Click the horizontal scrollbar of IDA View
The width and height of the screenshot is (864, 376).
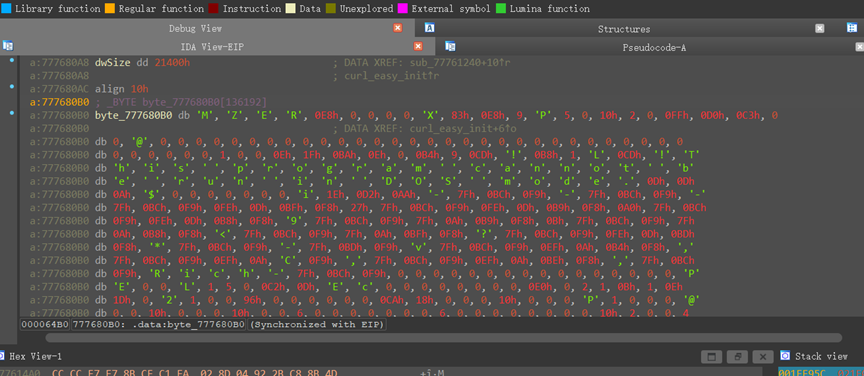click(444, 337)
